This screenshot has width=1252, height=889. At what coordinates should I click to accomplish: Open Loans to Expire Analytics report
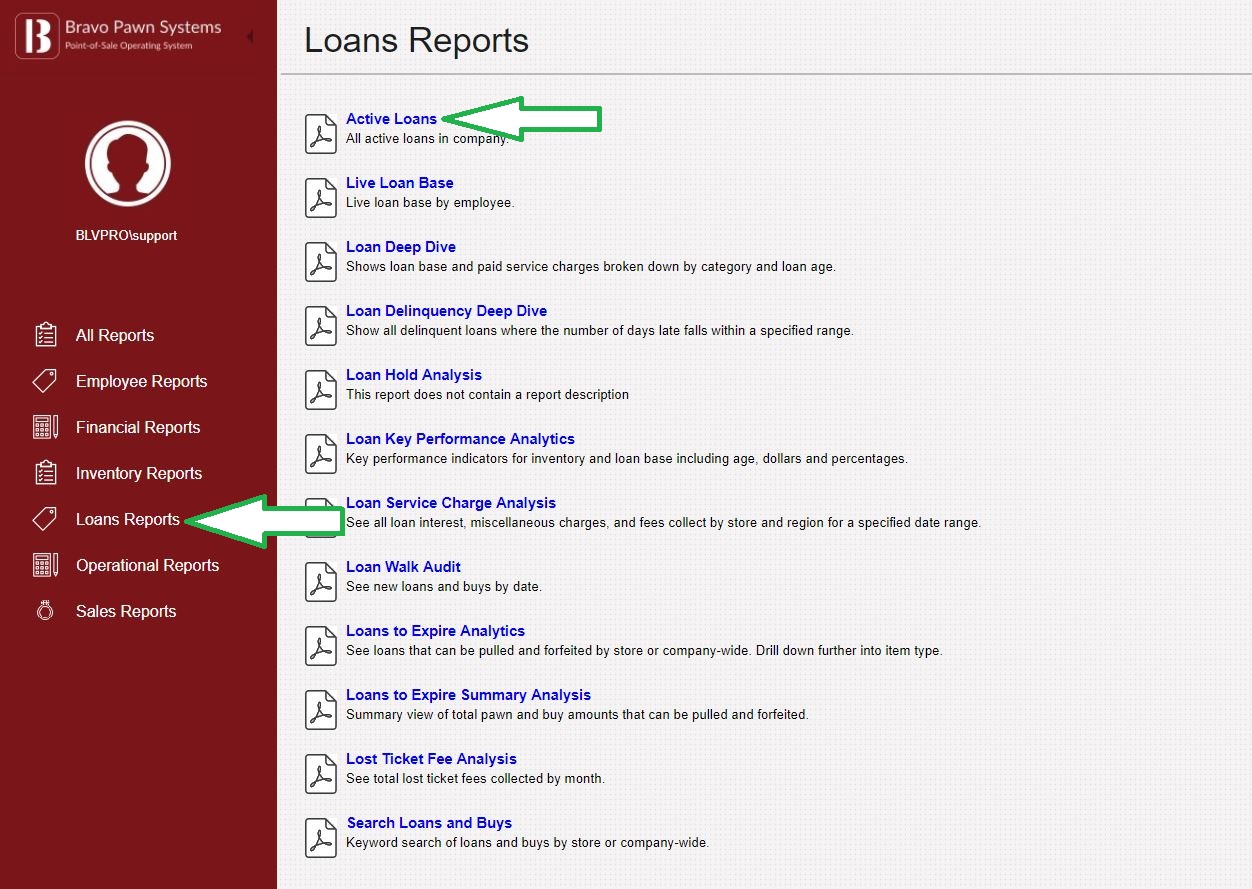point(435,631)
